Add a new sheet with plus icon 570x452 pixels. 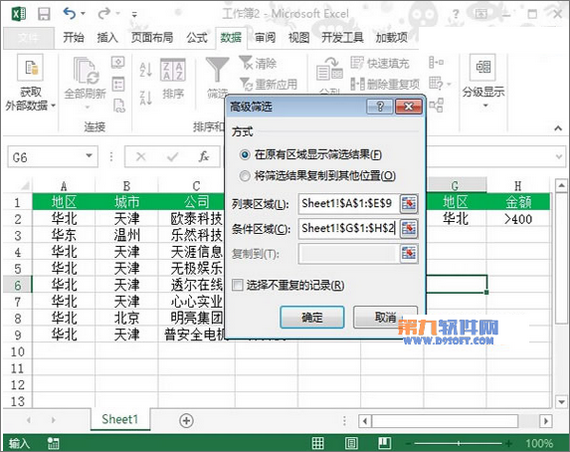(x=186, y=421)
